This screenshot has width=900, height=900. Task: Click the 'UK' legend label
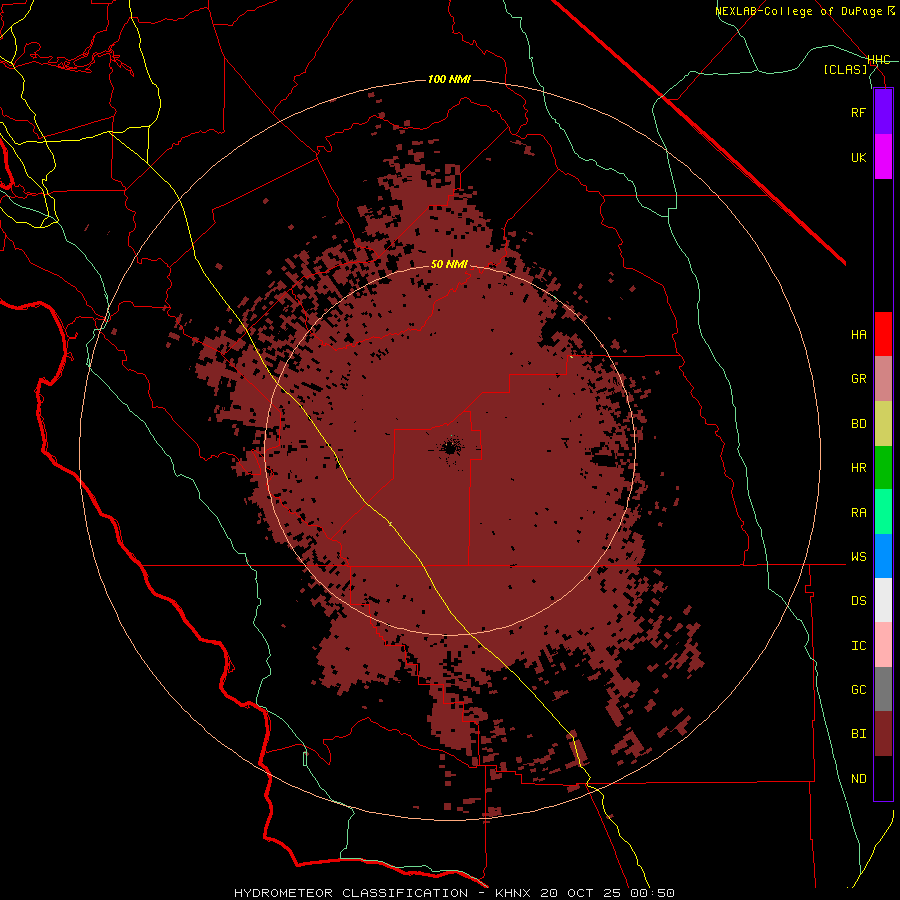point(858,157)
